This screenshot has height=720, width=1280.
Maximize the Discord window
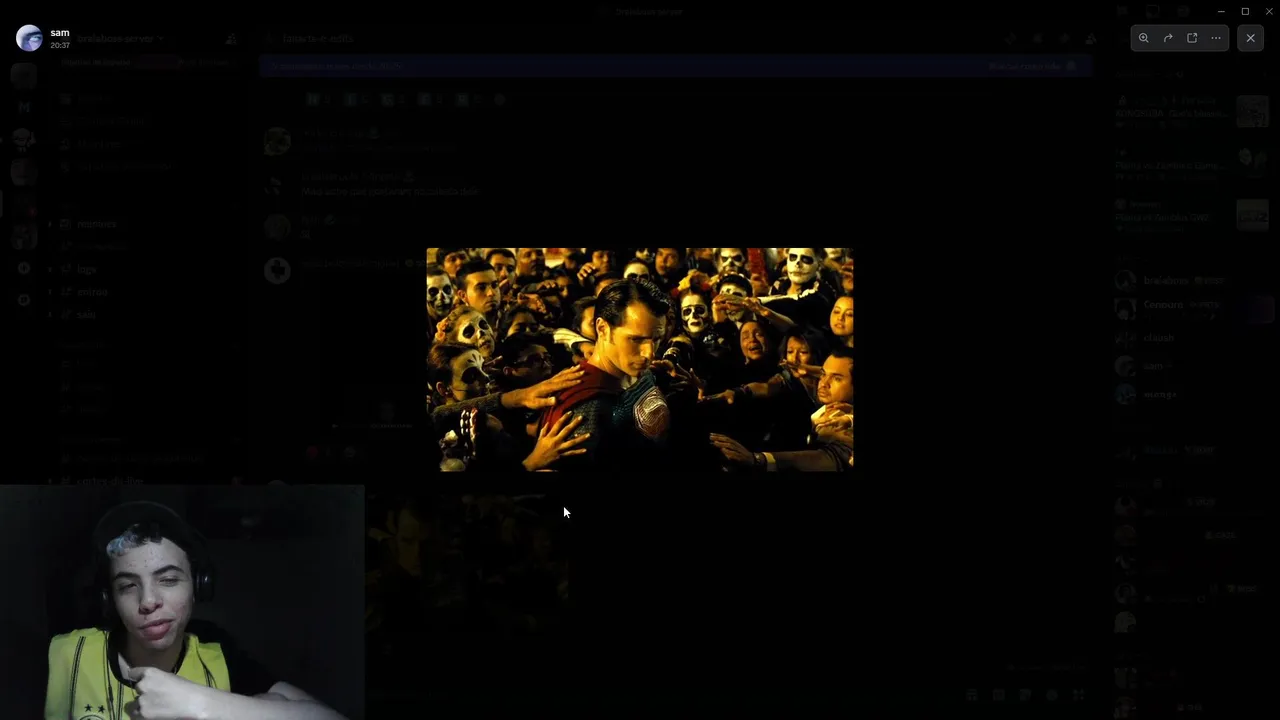[1245, 11]
